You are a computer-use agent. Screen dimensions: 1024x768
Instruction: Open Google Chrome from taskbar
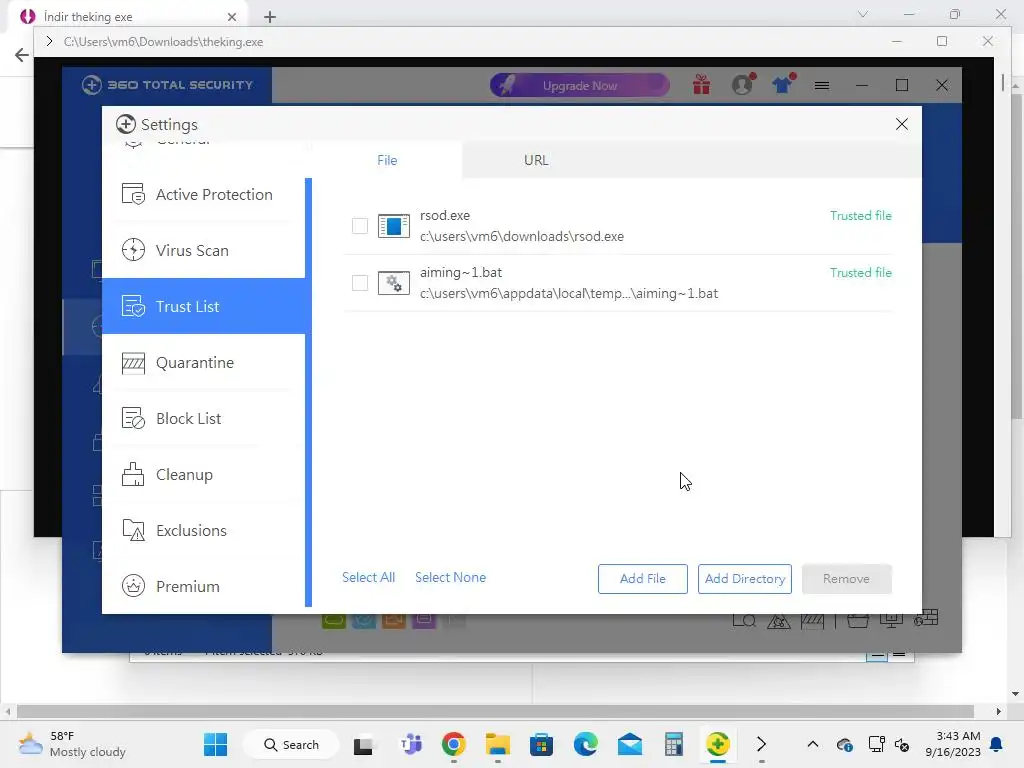pyautogui.click(x=453, y=744)
